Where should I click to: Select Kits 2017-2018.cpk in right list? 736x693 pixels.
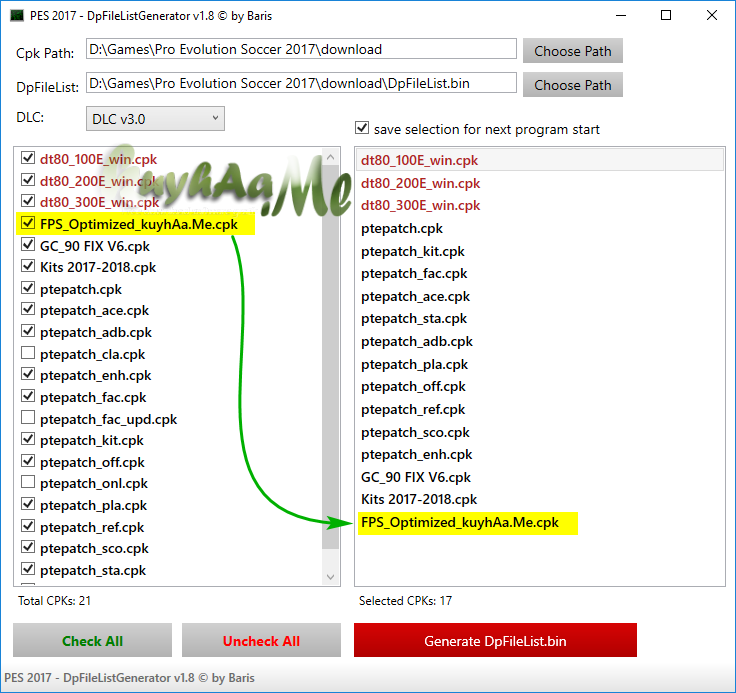(539, 500)
